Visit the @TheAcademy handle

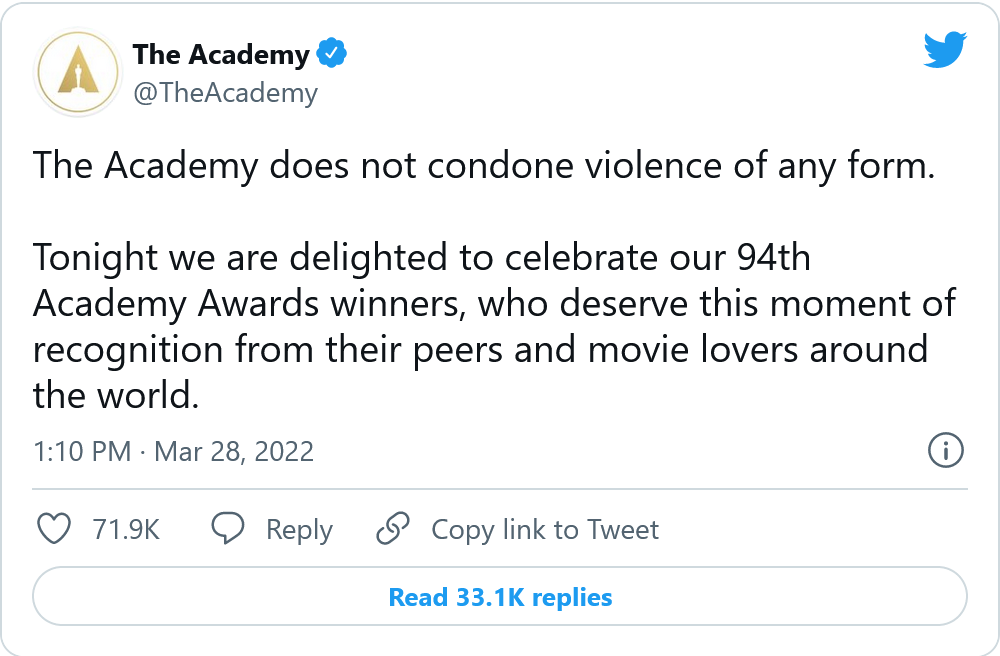225,93
